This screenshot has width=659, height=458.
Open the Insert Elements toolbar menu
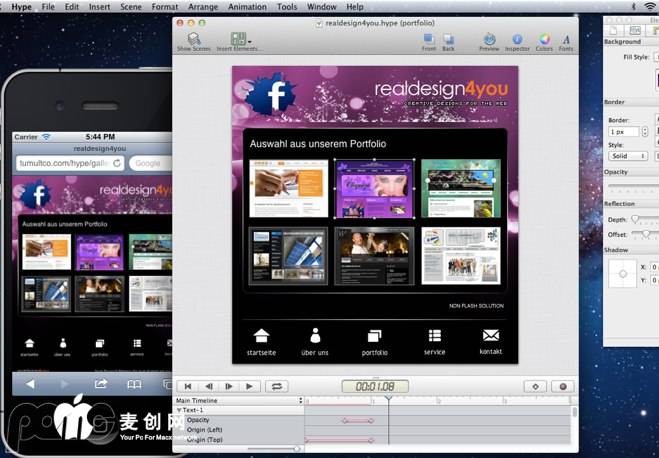(x=238, y=39)
